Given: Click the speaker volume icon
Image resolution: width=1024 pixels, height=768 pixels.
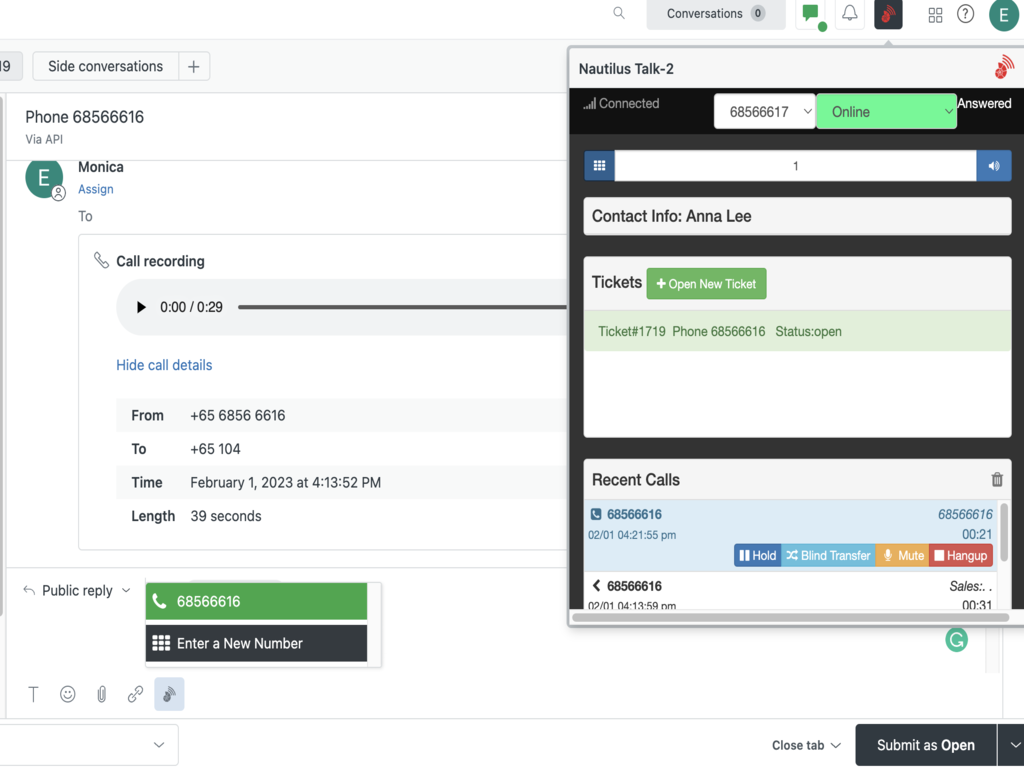Looking at the screenshot, I should (994, 166).
